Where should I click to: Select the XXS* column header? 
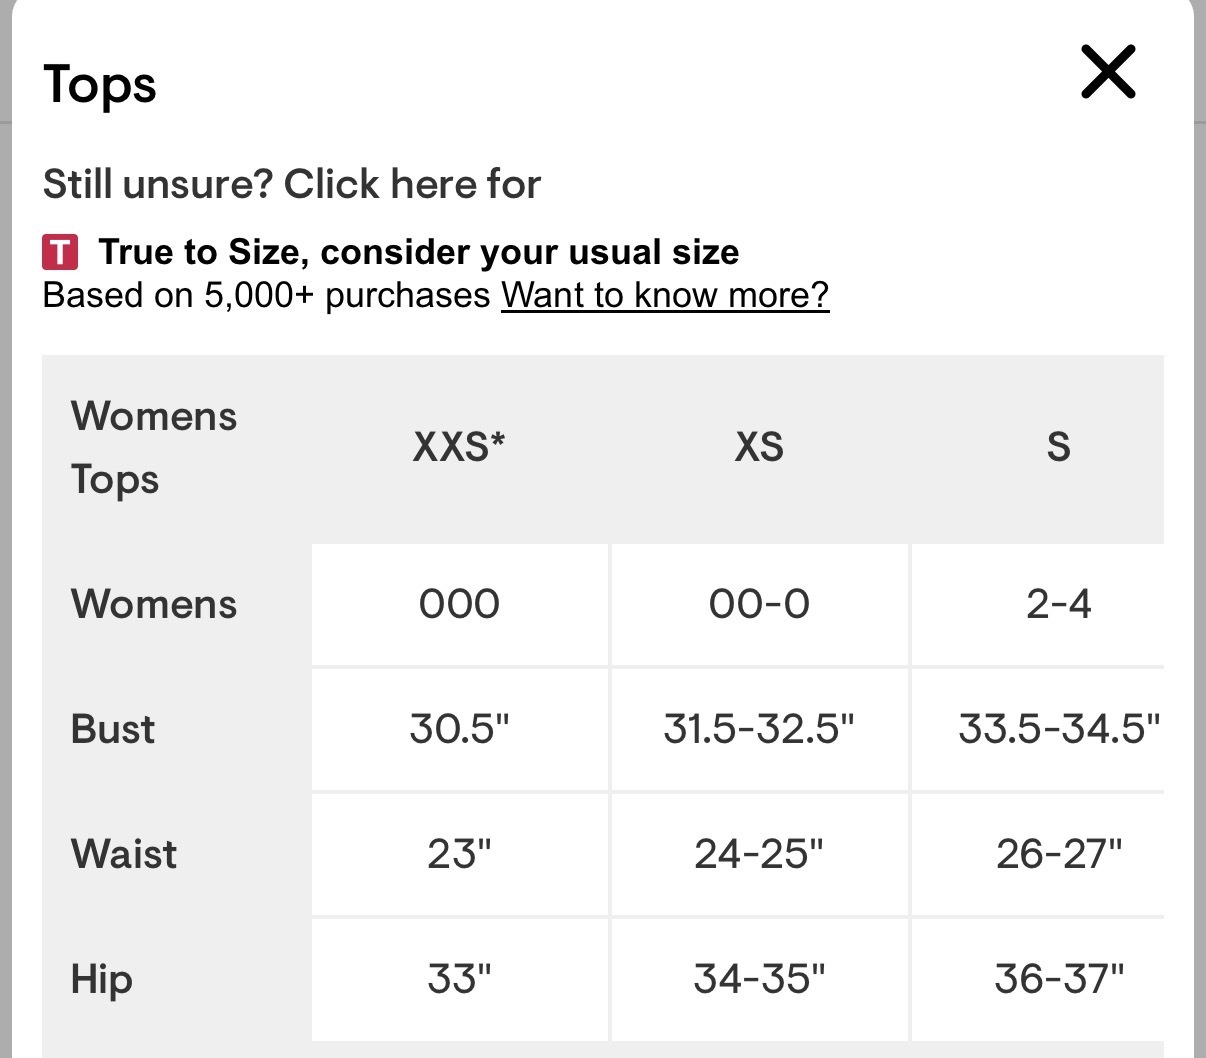coord(459,447)
